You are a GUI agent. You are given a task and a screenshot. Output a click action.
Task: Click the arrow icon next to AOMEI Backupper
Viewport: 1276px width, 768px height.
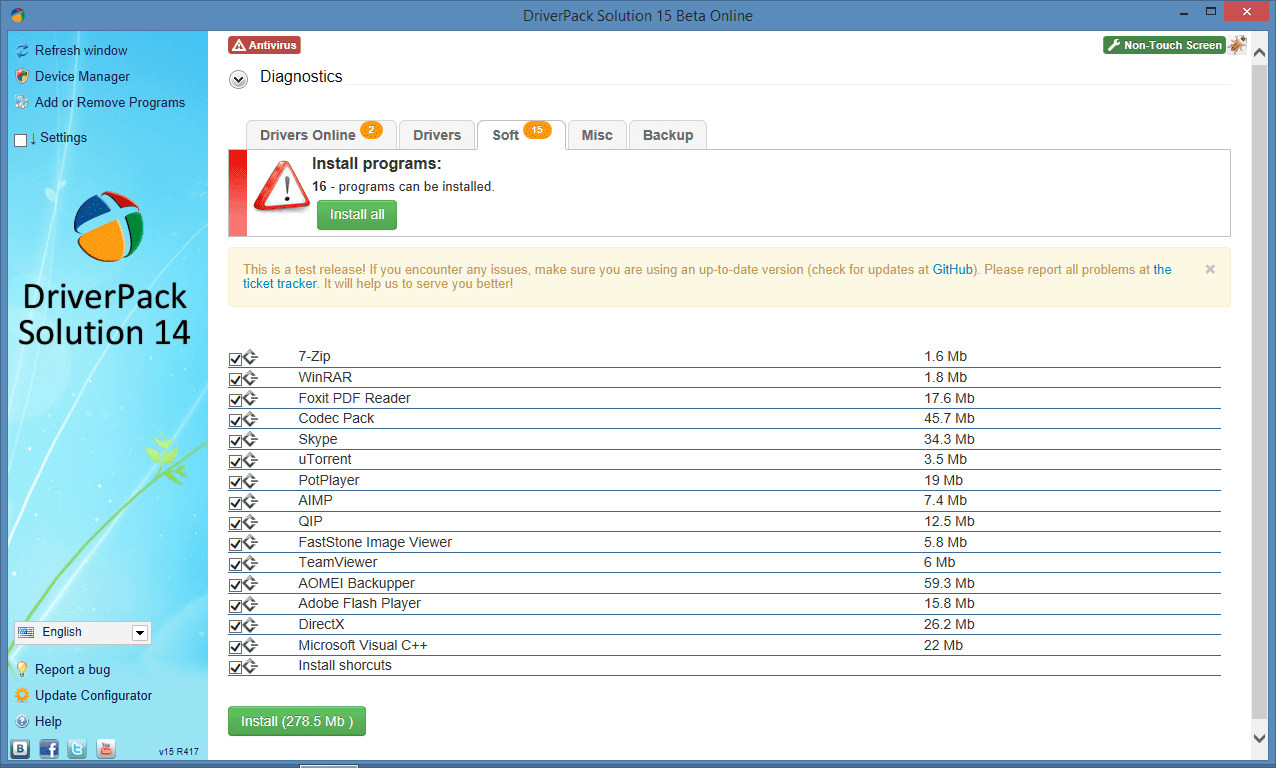pos(251,584)
